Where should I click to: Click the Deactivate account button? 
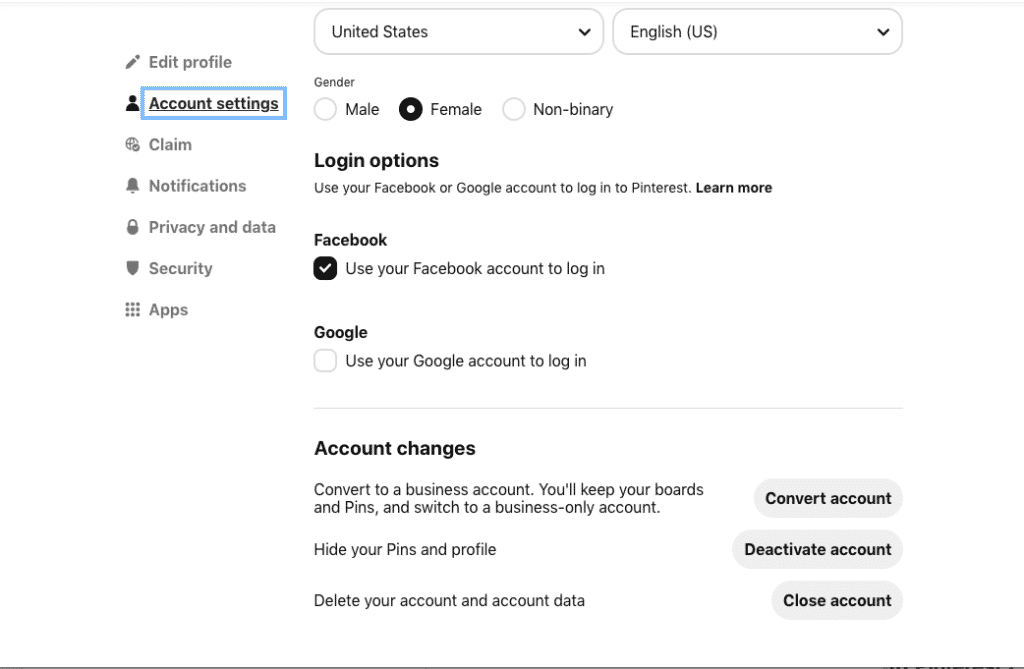[x=817, y=549]
